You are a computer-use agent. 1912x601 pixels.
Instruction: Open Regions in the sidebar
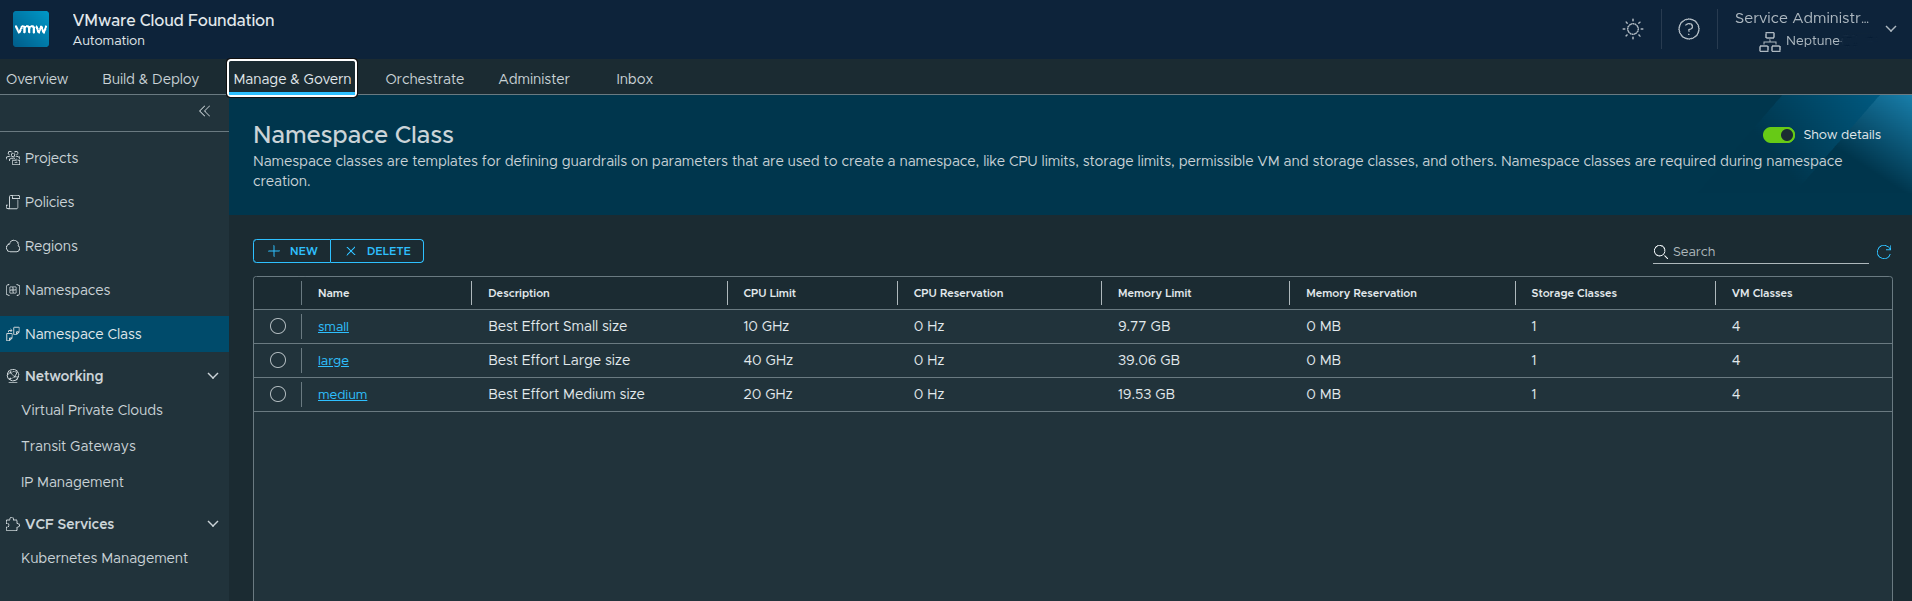point(51,246)
